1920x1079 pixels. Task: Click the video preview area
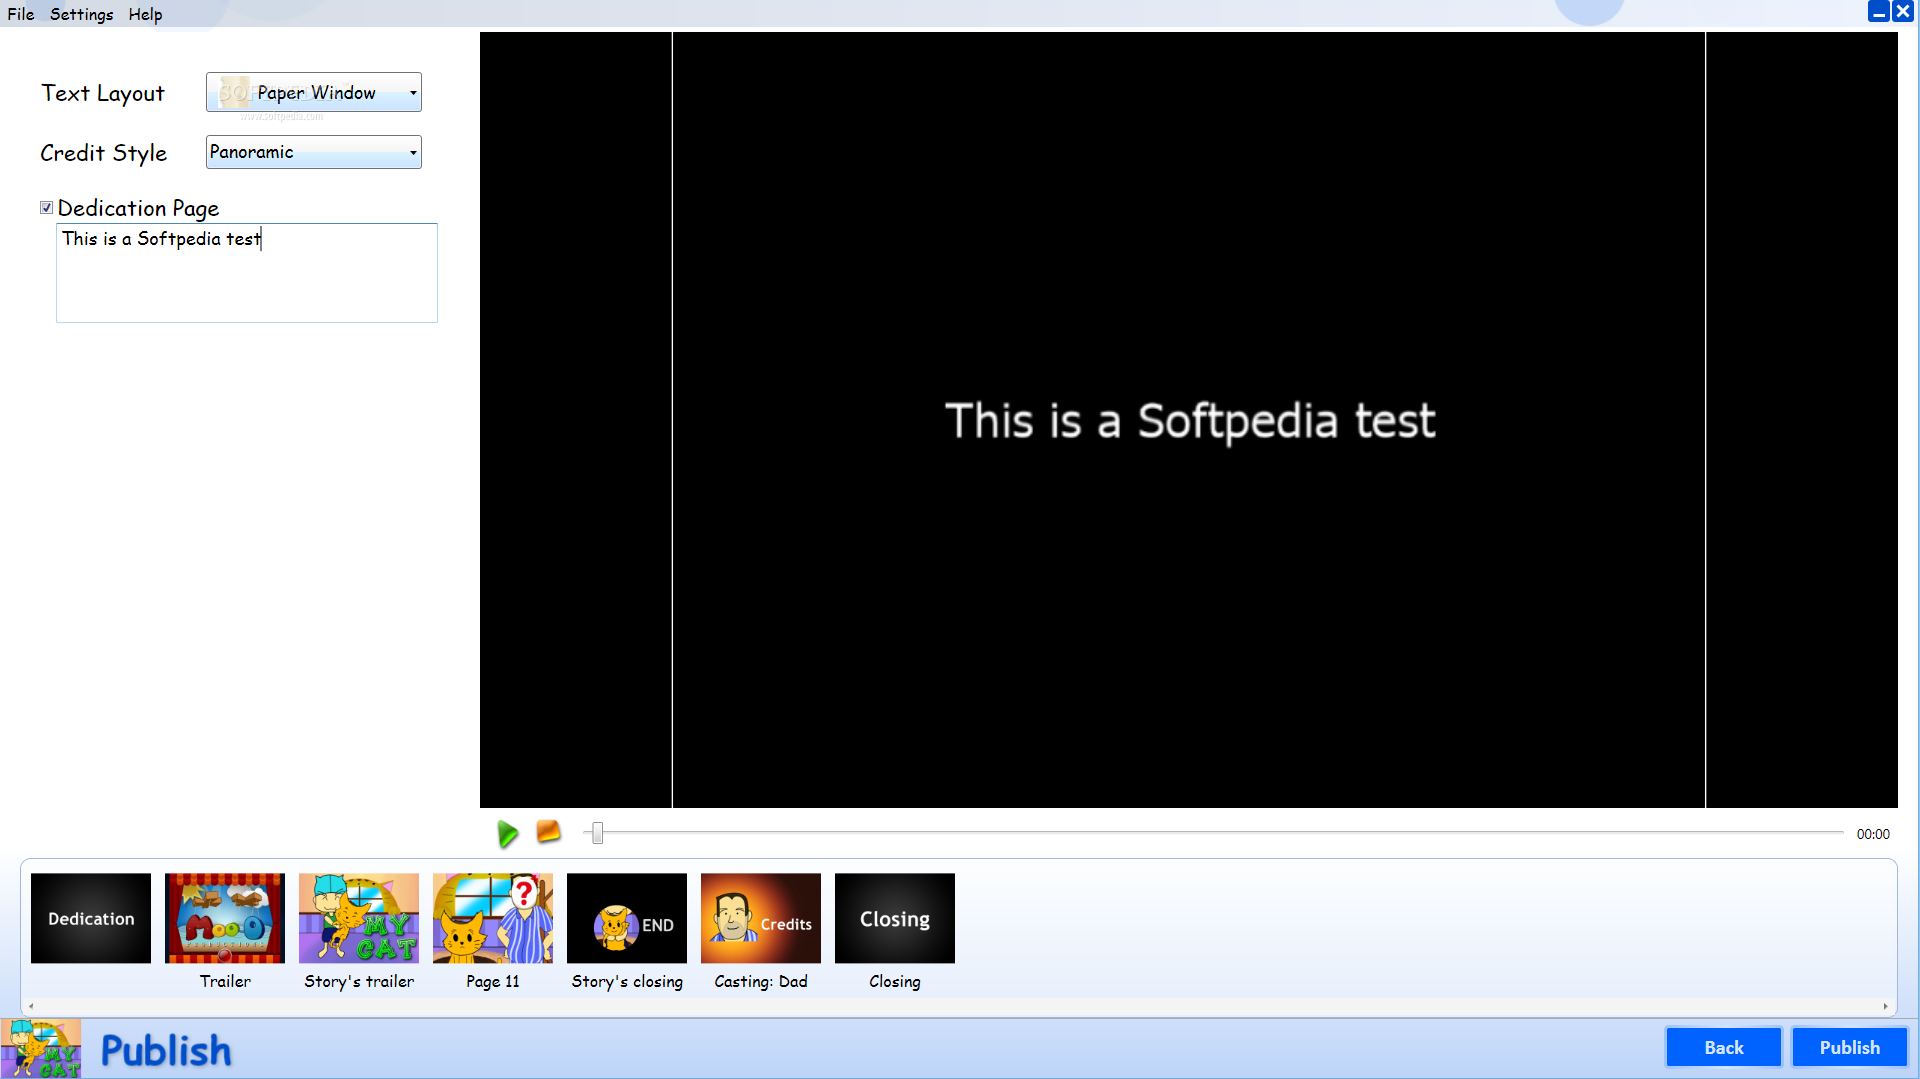coord(1189,420)
